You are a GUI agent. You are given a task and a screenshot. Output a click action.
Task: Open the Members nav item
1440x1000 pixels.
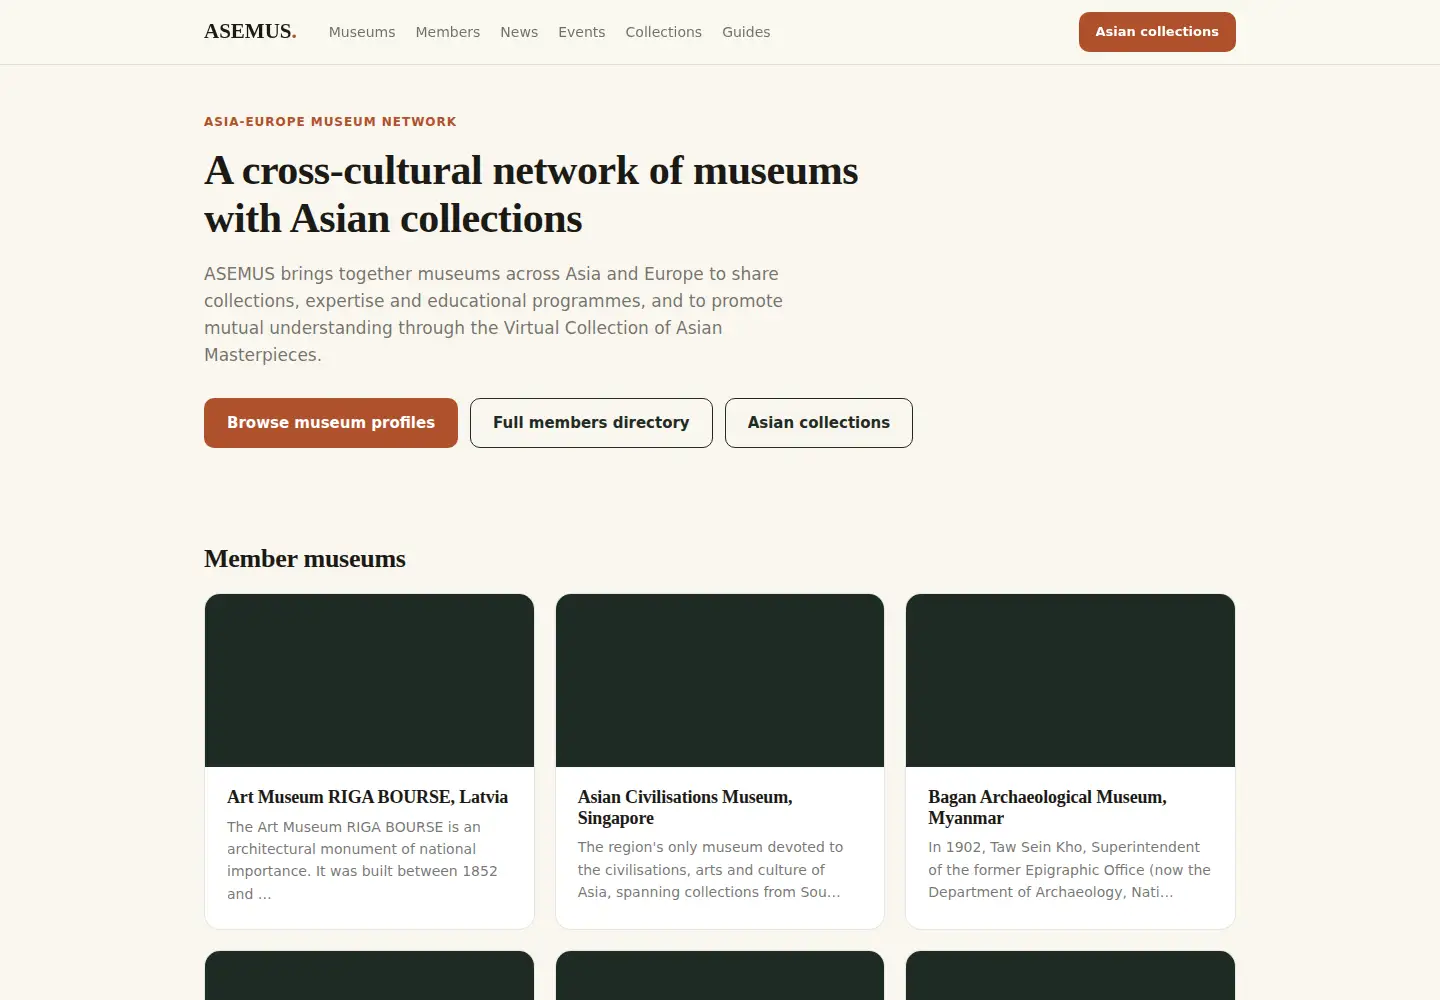(x=448, y=32)
